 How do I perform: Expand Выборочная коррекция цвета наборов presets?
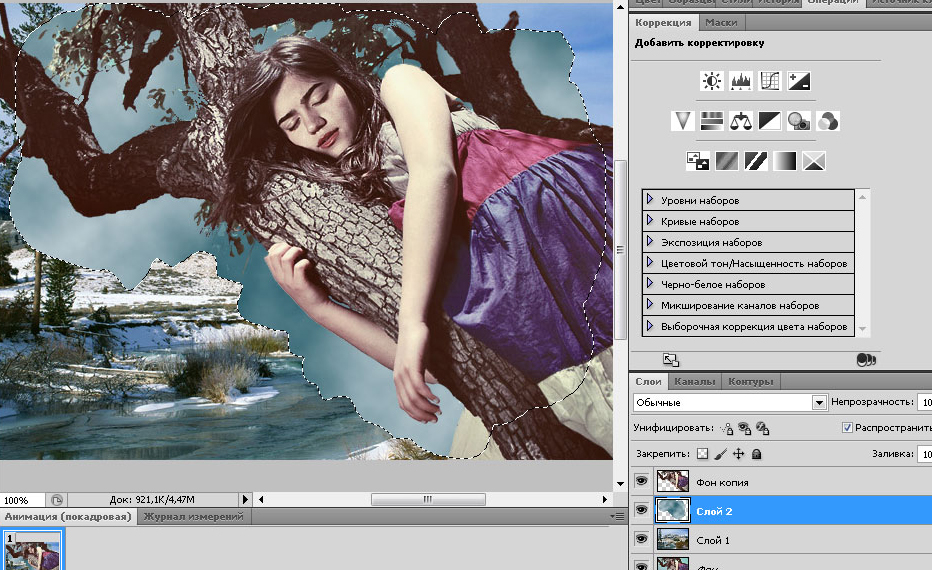coord(650,326)
